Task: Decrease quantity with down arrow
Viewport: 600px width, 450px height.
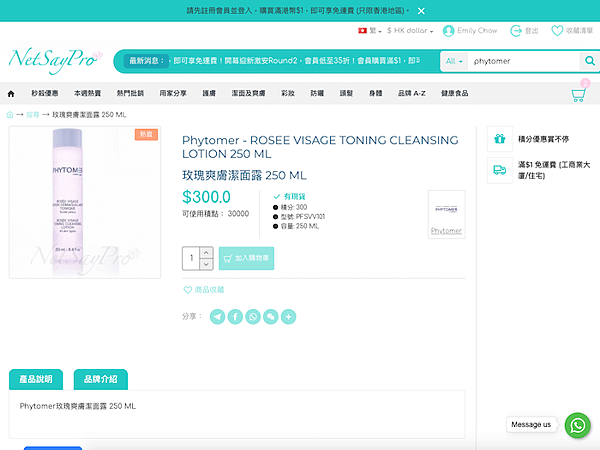Action: coord(206,264)
